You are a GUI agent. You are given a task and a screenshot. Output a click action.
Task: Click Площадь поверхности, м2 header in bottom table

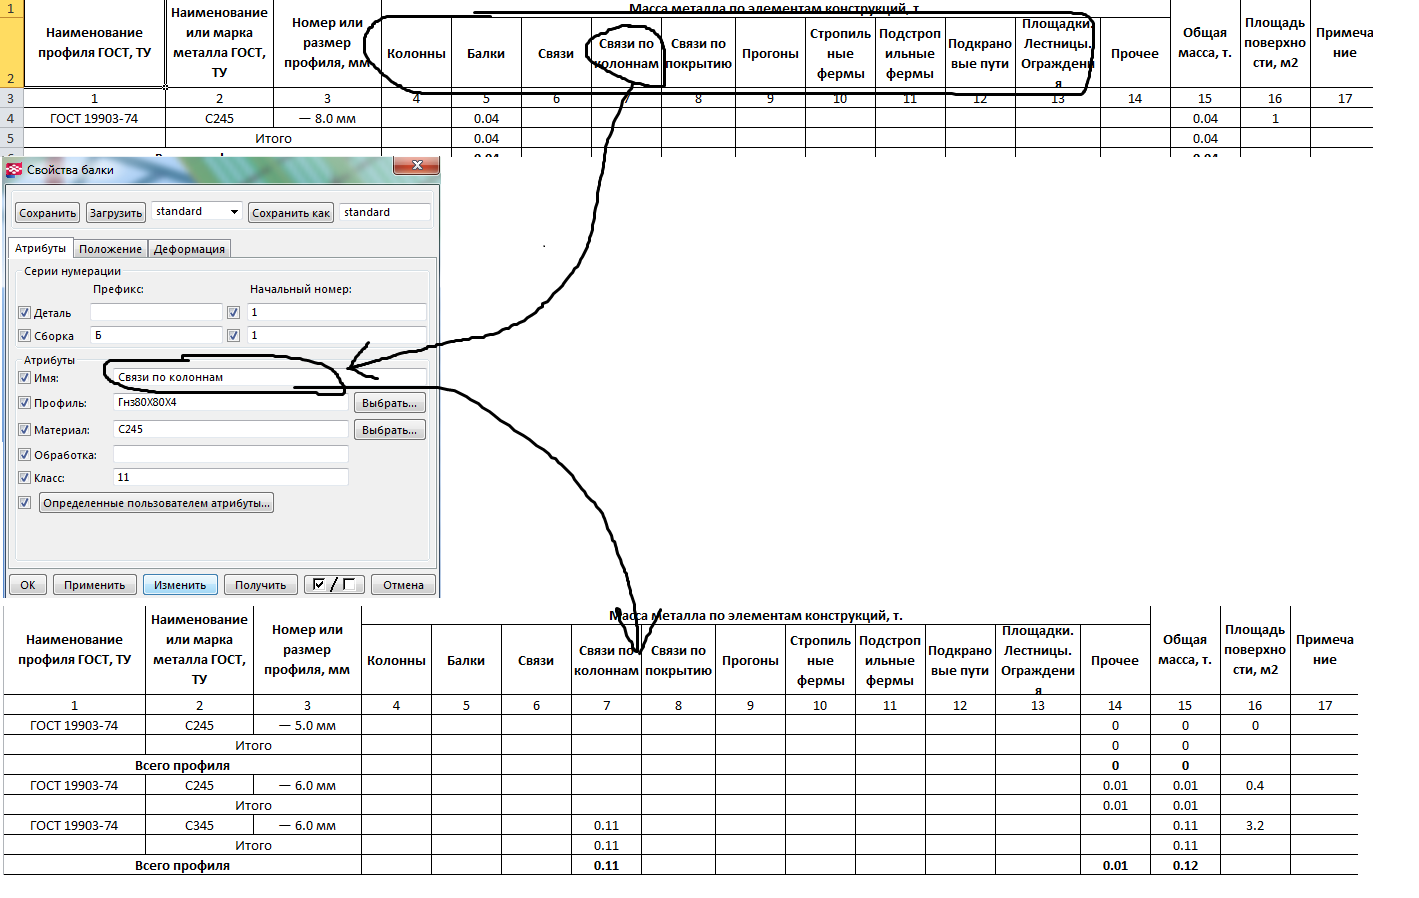1255,650
